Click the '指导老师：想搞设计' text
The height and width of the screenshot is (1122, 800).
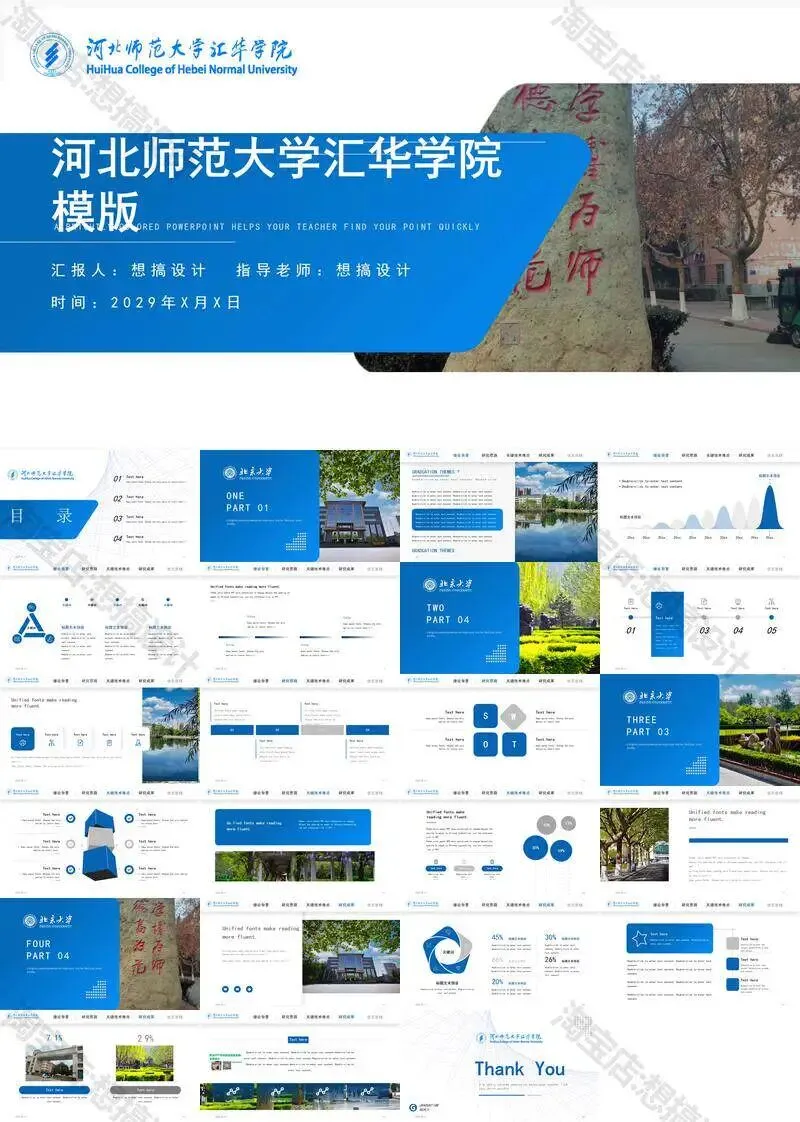click(323, 270)
